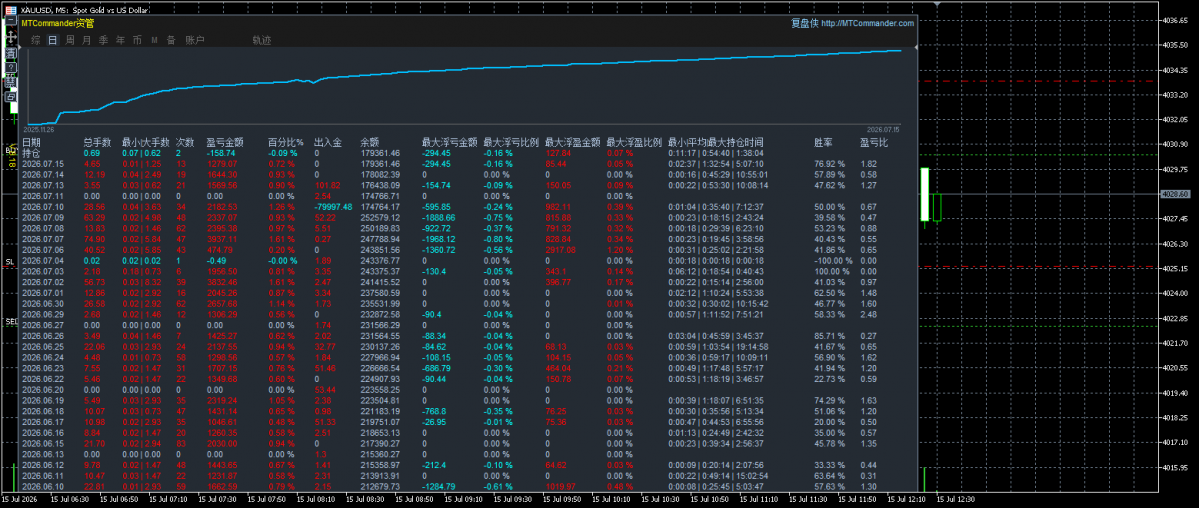Expand the small arrow beside the chart panel

20,47
